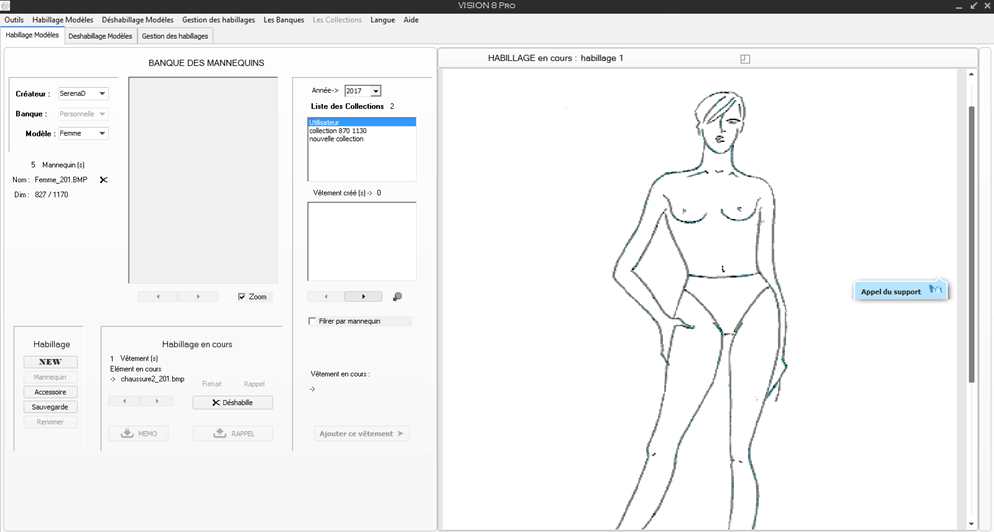
Task: Toggle the Zoom checkbox
Action: (242, 297)
